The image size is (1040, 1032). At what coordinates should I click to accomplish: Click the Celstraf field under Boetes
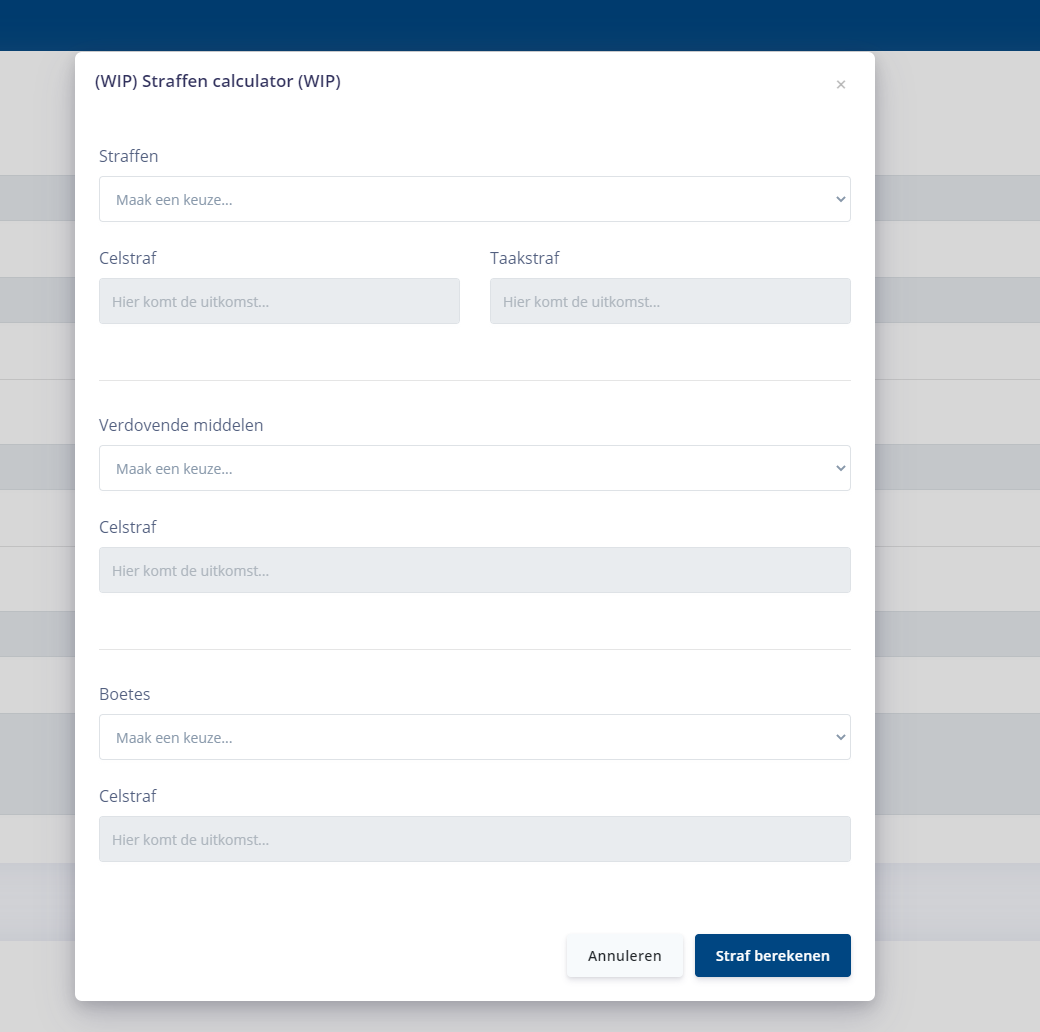click(x=474, y=839)
